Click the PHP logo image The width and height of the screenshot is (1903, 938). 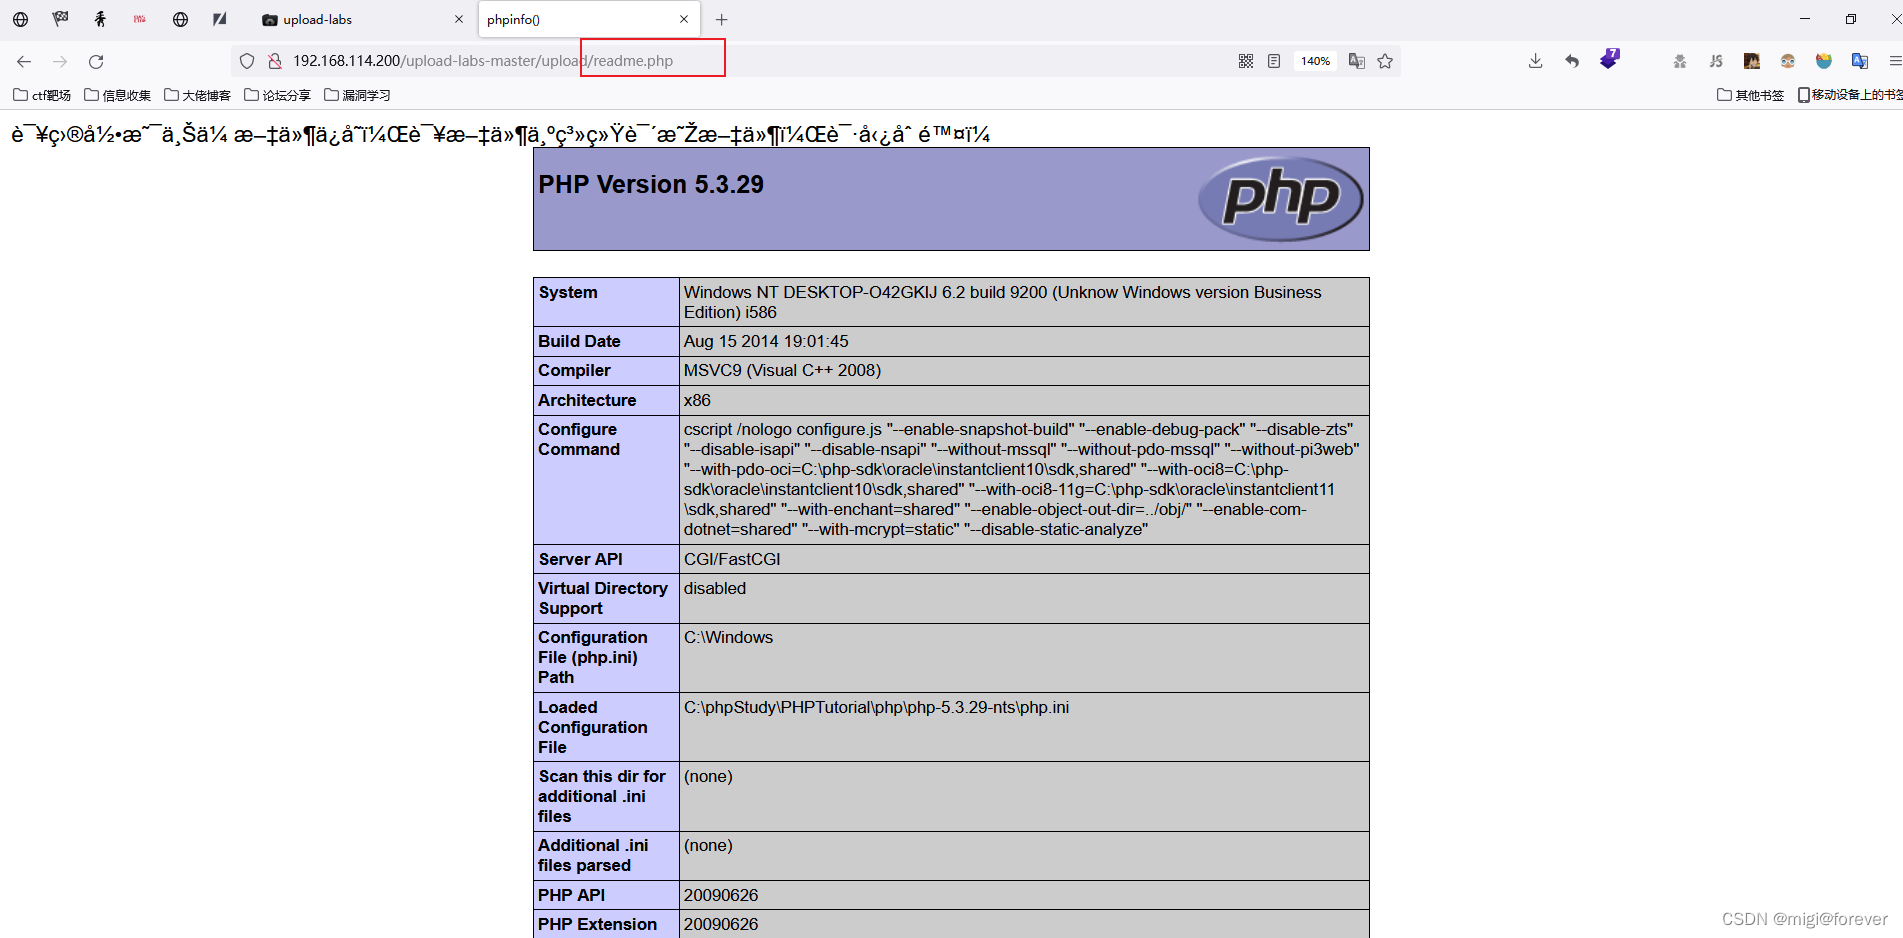[1280, 198]
